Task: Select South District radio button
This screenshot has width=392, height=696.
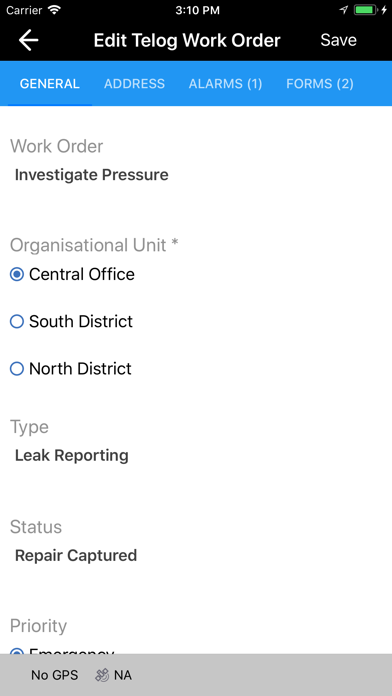Action: 17,321
